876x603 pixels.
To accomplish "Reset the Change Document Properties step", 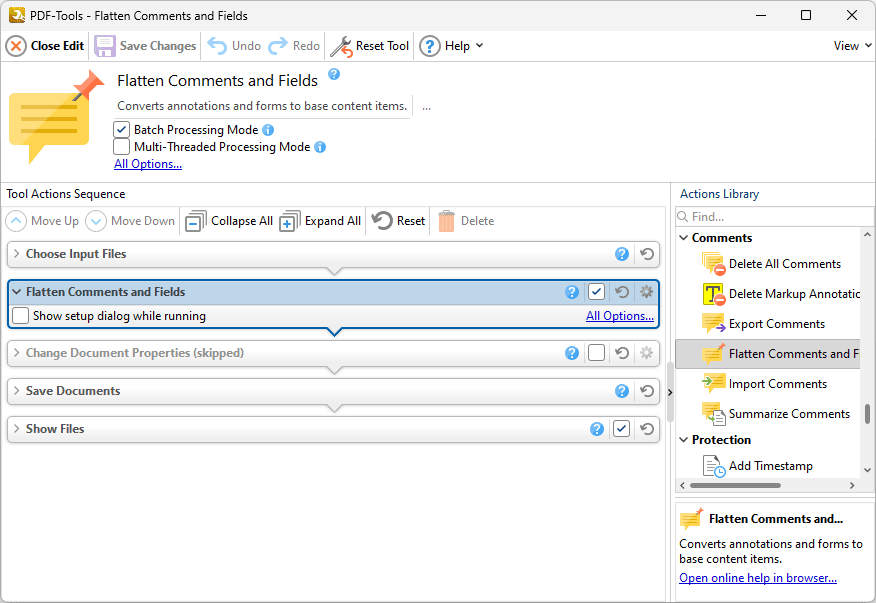I will tap(622, 353).
